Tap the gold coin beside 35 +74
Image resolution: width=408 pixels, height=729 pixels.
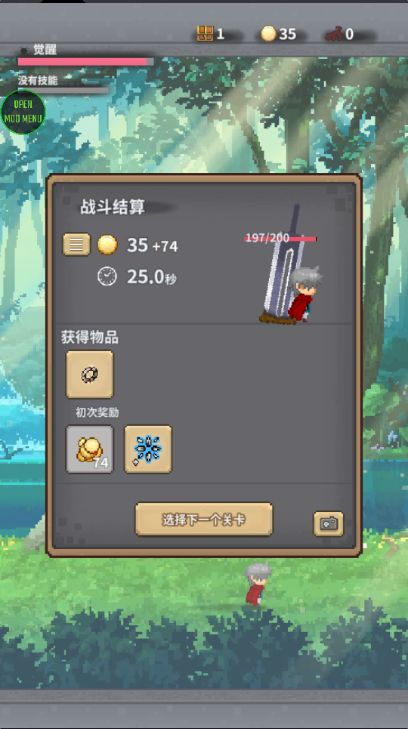click(x=107, y=245)
